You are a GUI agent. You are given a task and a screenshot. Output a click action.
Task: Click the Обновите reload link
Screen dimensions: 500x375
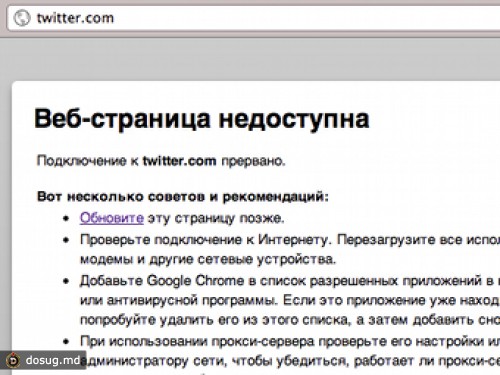tap(112, 218)
